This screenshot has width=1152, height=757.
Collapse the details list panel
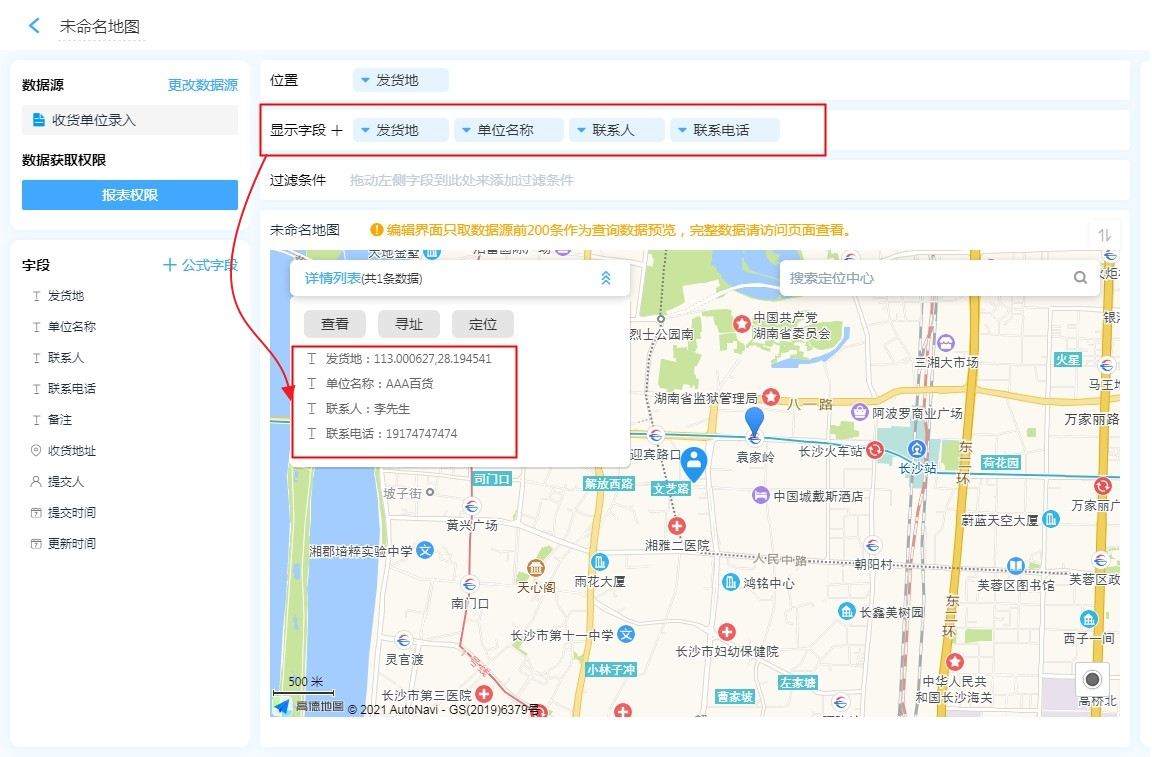pyautogui.click(x=605, y=279)
